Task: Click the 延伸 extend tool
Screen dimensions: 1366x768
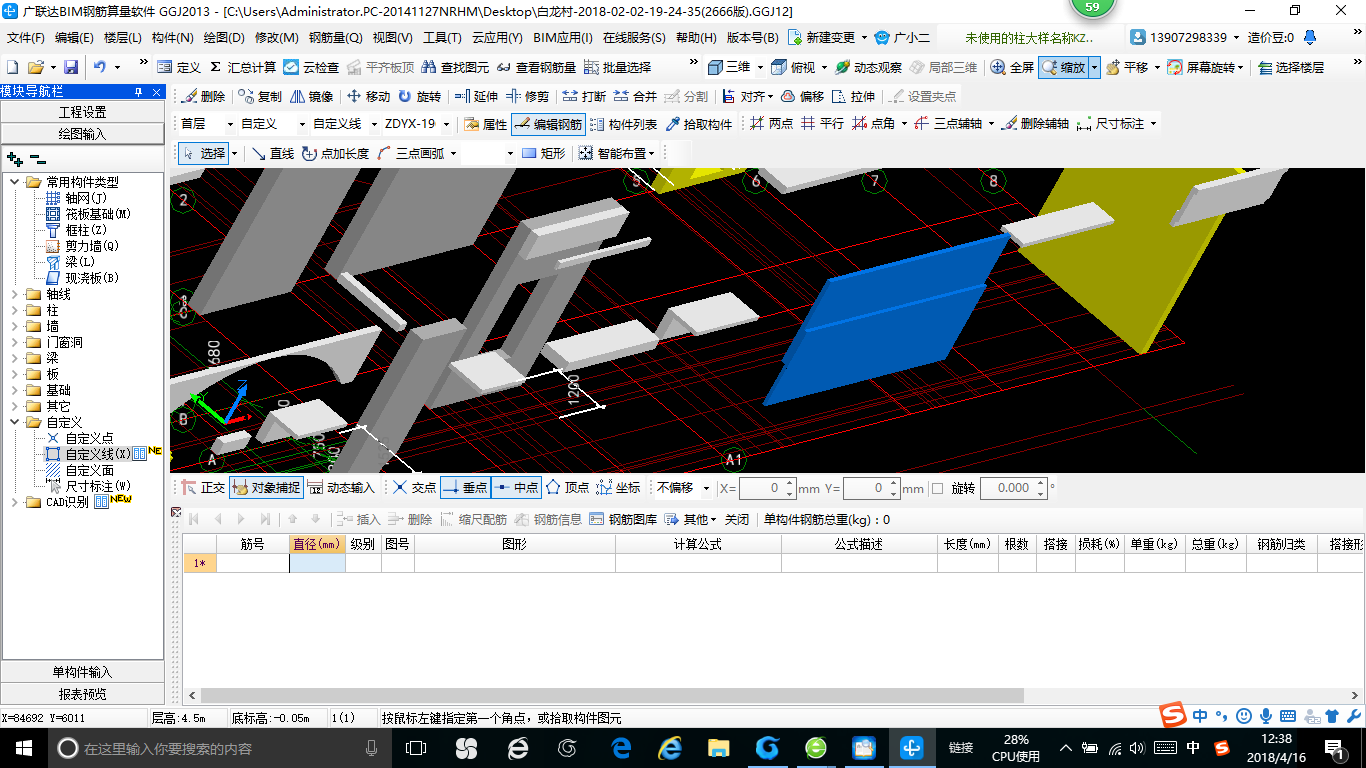Action: (x=476, y=96)
